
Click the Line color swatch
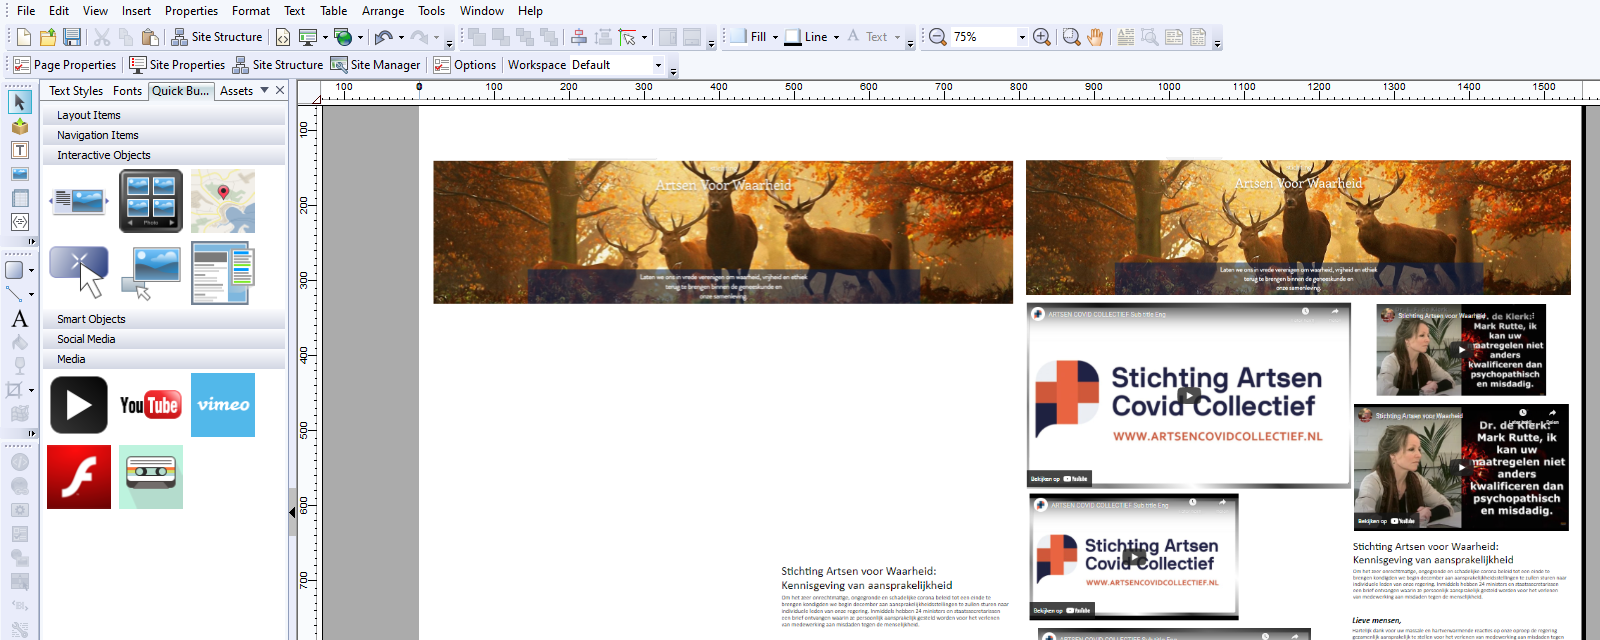(x=793, y=37)
